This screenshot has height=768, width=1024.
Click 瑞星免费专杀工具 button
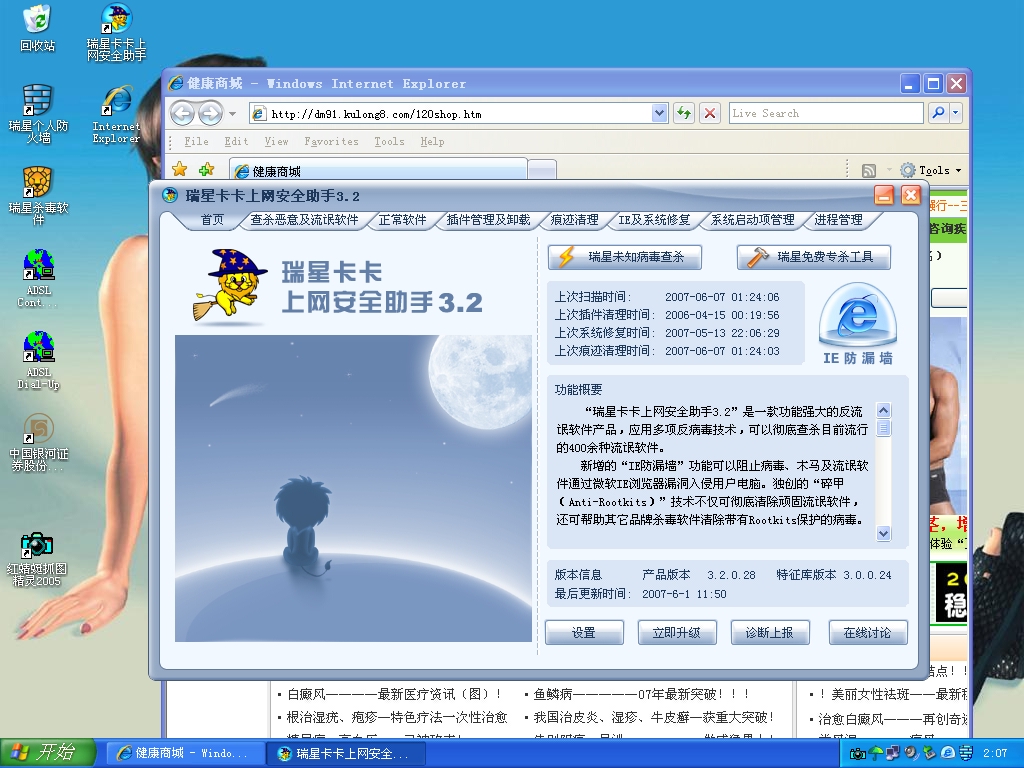point(814,257)
